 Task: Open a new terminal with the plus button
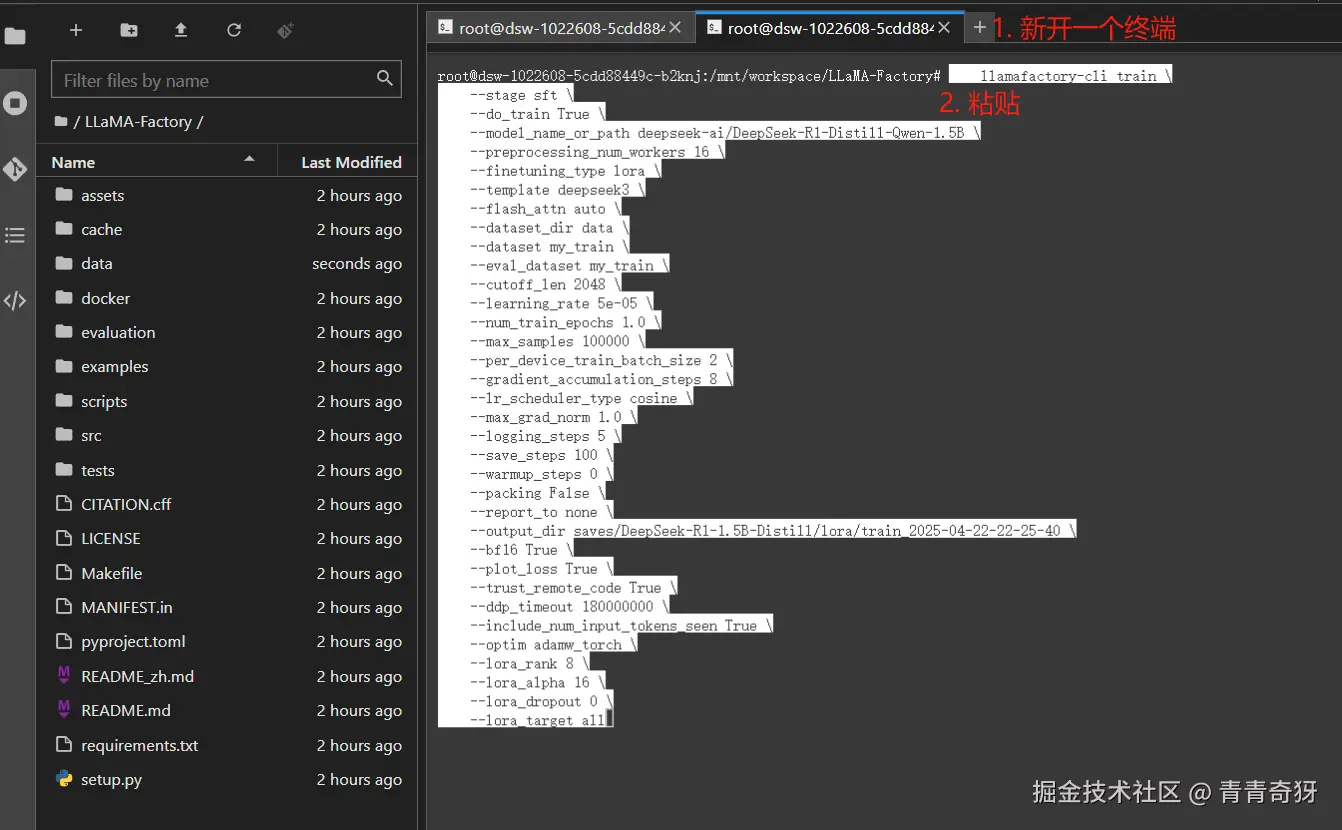[x=980, y=28]
